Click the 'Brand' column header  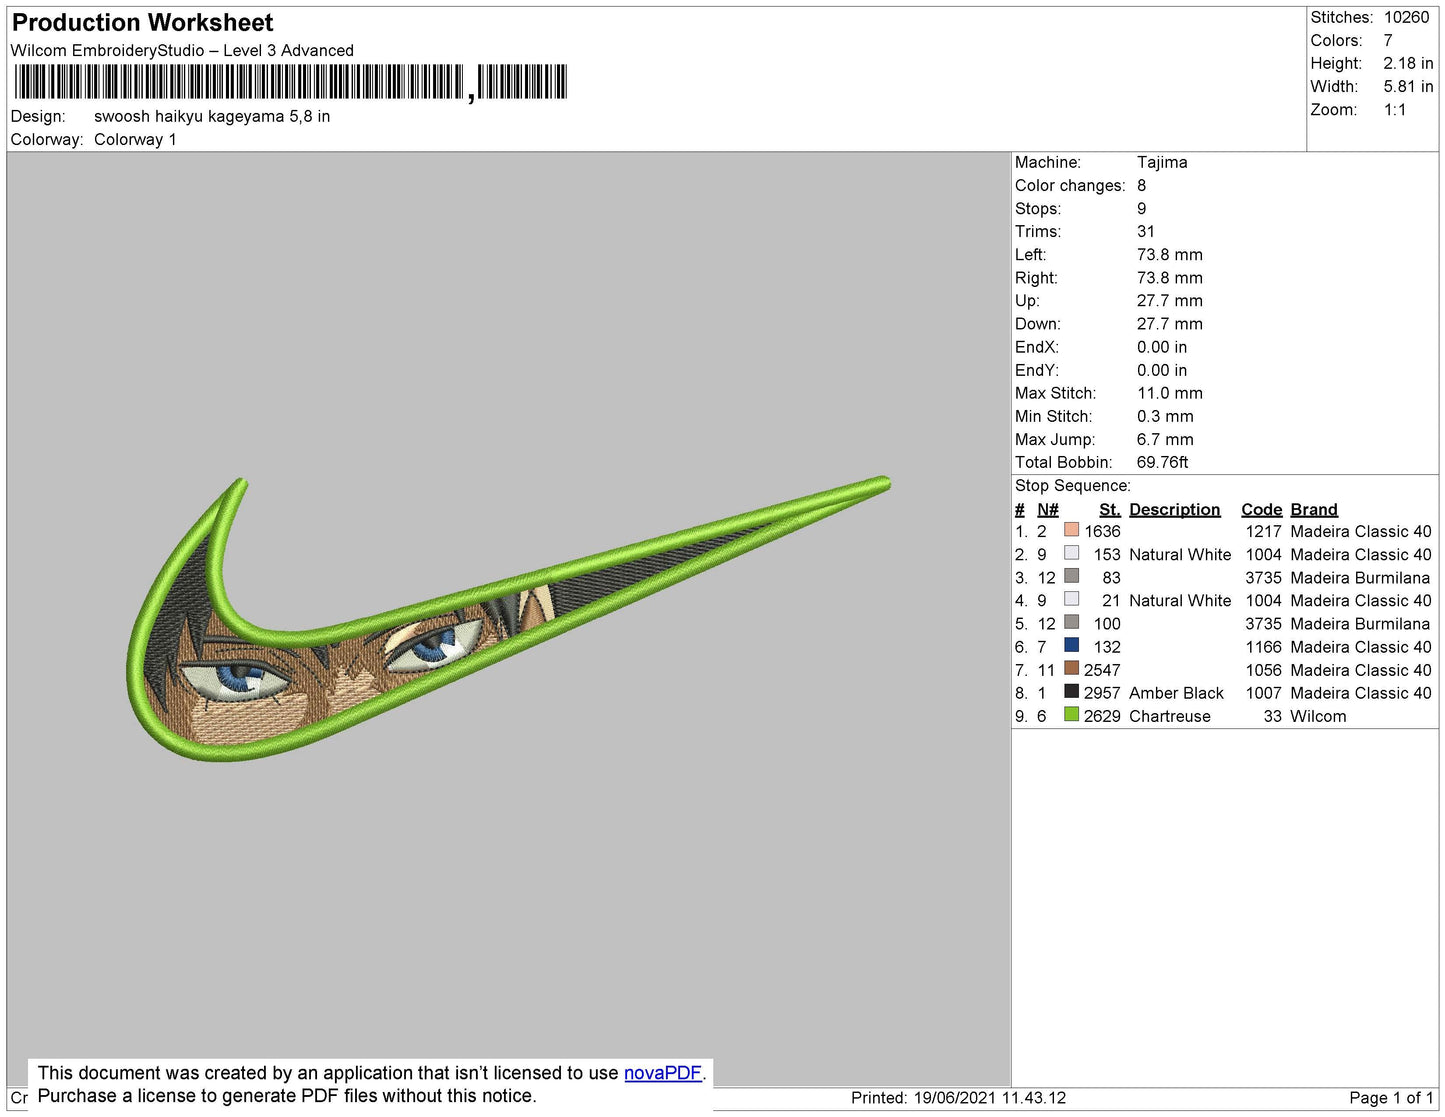(1314, 509)
